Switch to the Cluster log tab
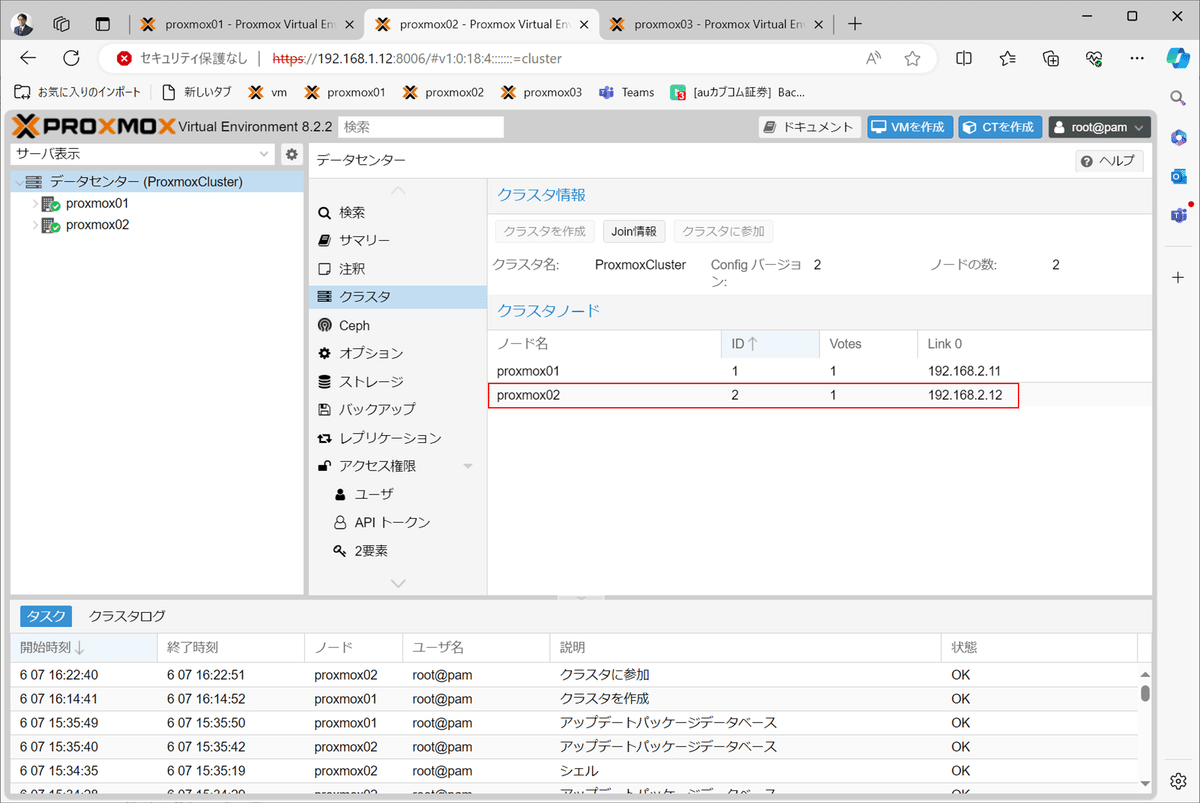Screen dimensions: 1200x803 (127, 616)
